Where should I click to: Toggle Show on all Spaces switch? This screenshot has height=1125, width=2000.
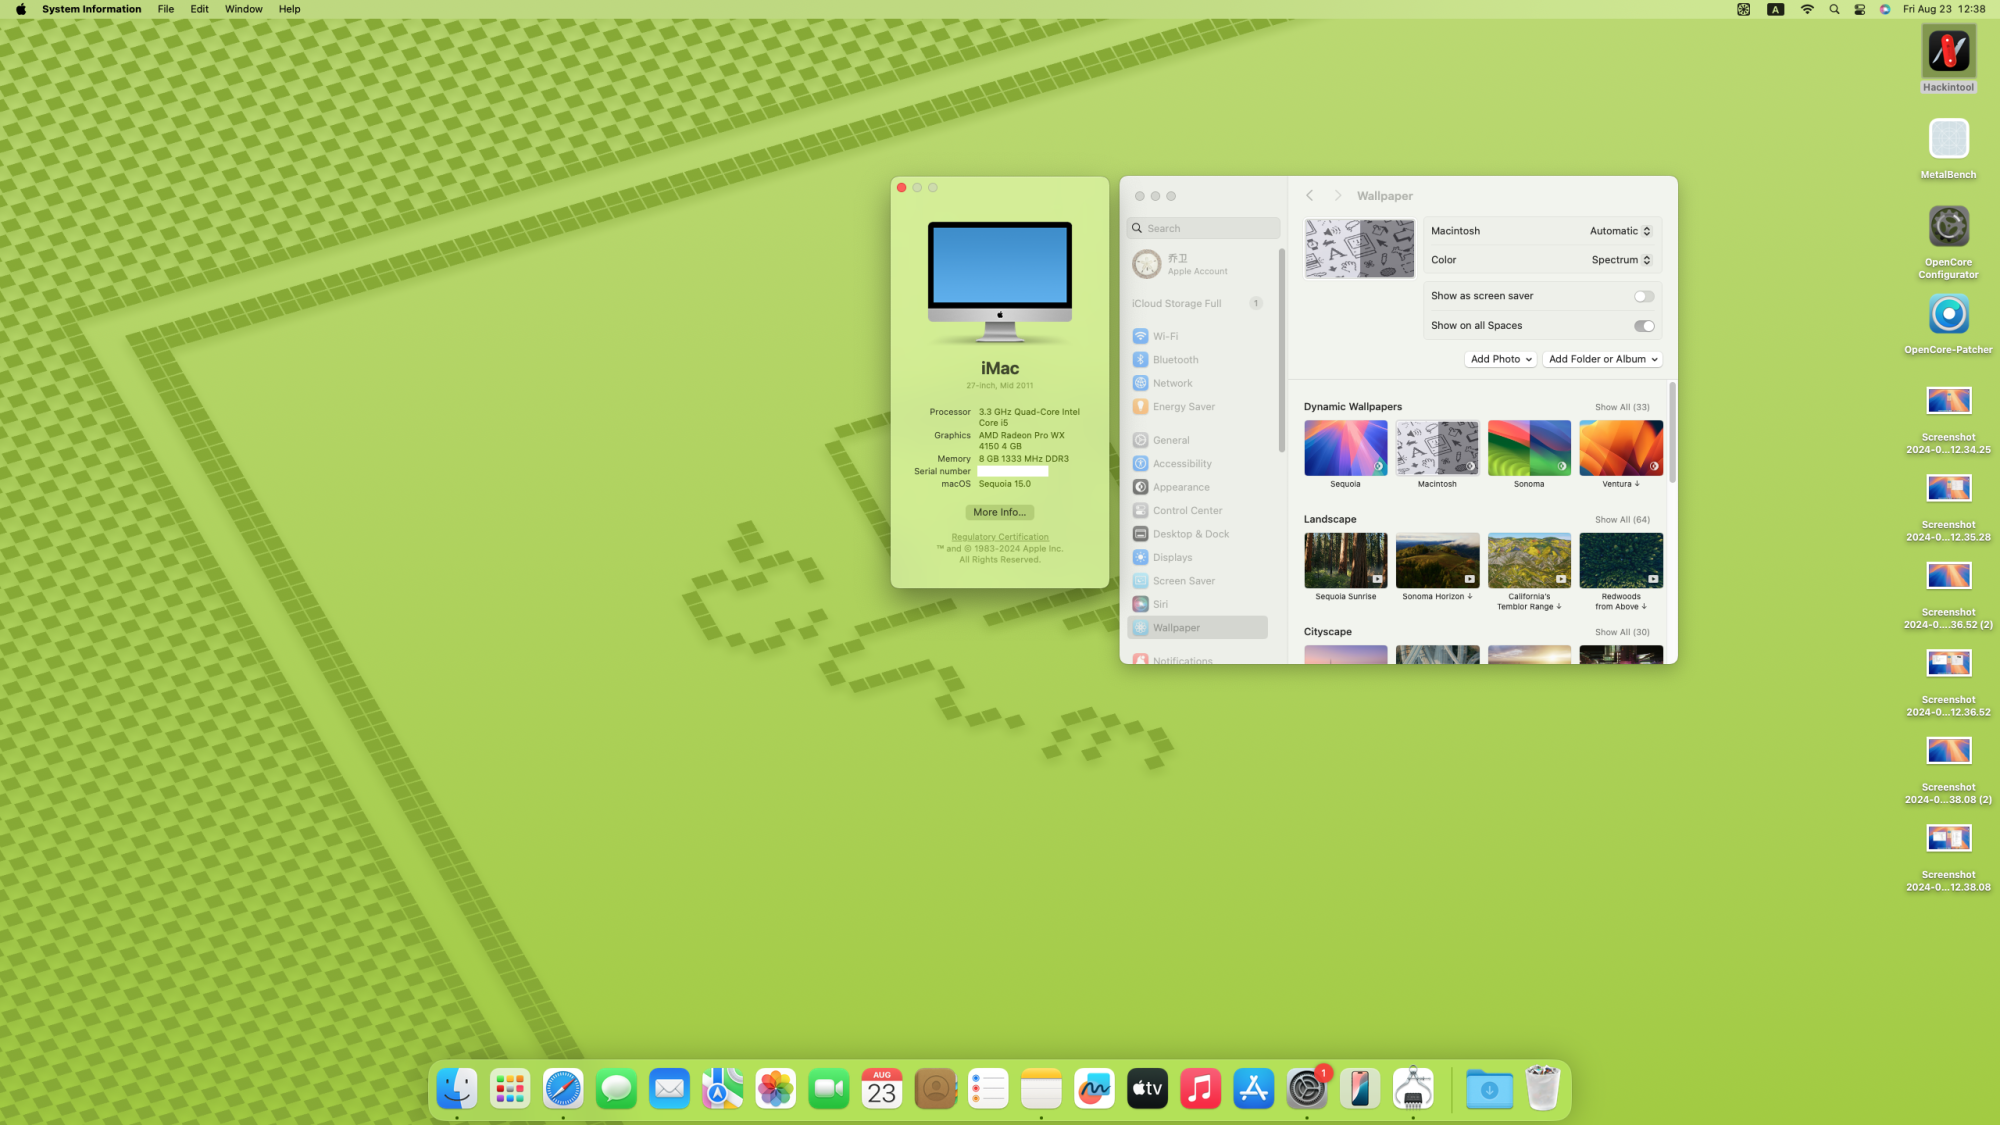1643,326
